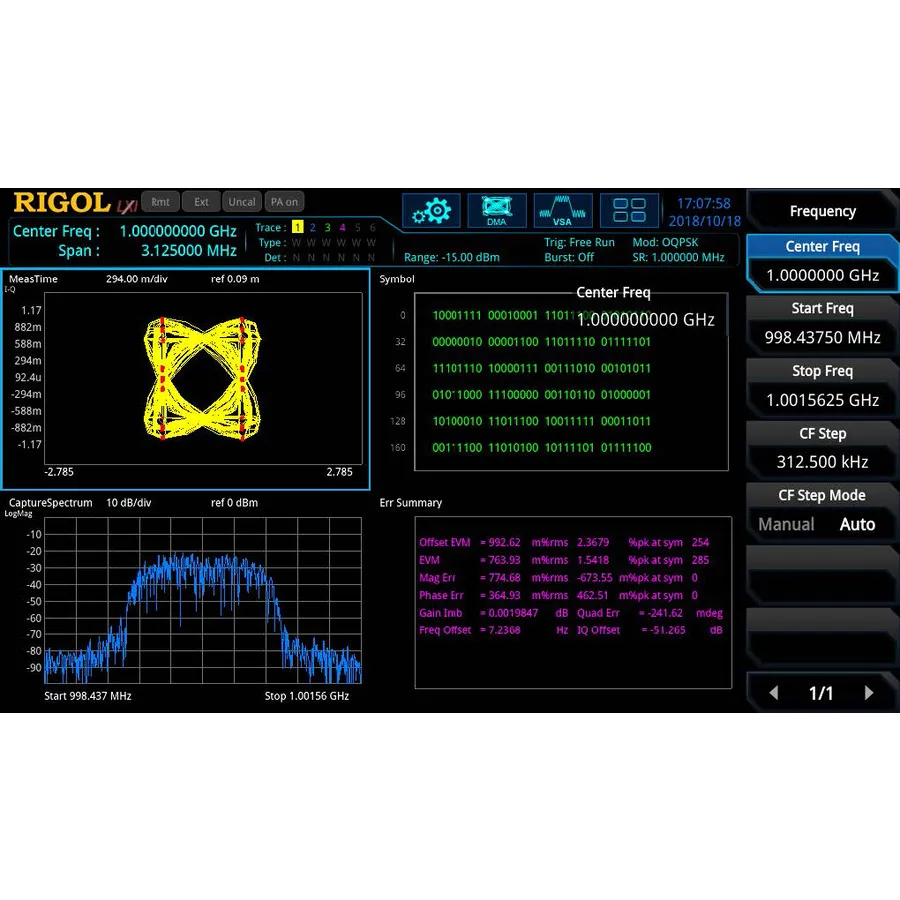Advance softkey page with right arrow
Image resolution: width=900 pixels, height=900 pixels.
871,692
